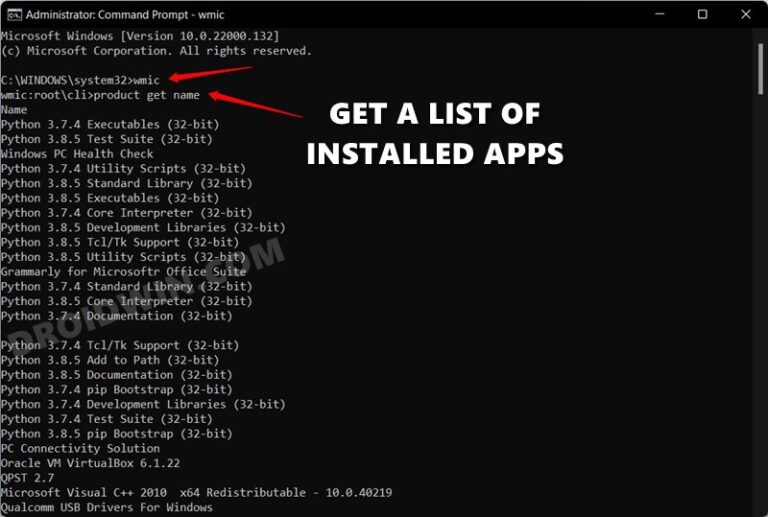Select 'Qualcomm USB Drivers For Windows' line
This screenshot has height=517, width=768.
(107, 507)
